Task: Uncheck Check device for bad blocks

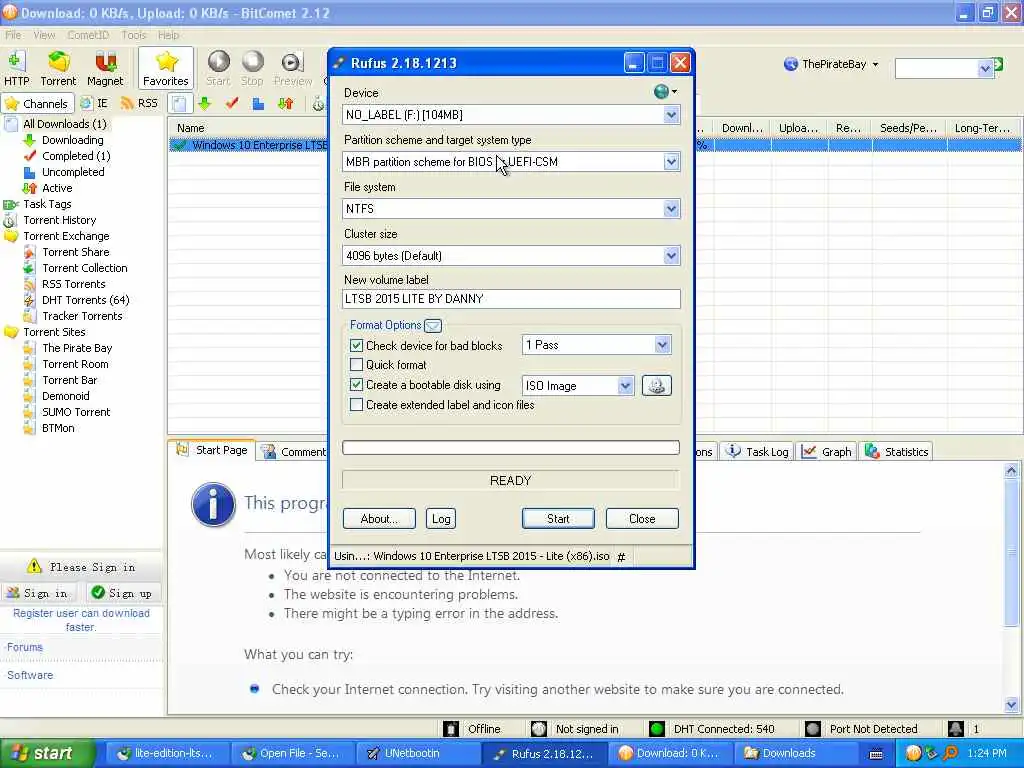Action: point(357,345)
